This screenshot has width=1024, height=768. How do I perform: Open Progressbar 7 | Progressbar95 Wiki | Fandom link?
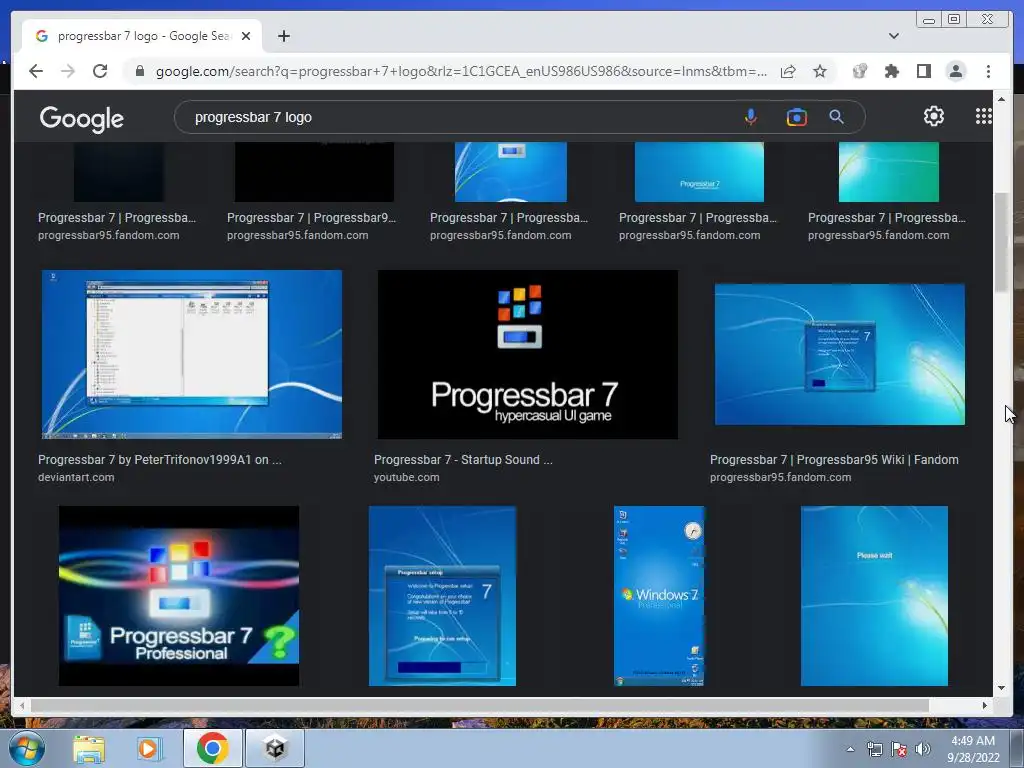(x=834, y=460)
